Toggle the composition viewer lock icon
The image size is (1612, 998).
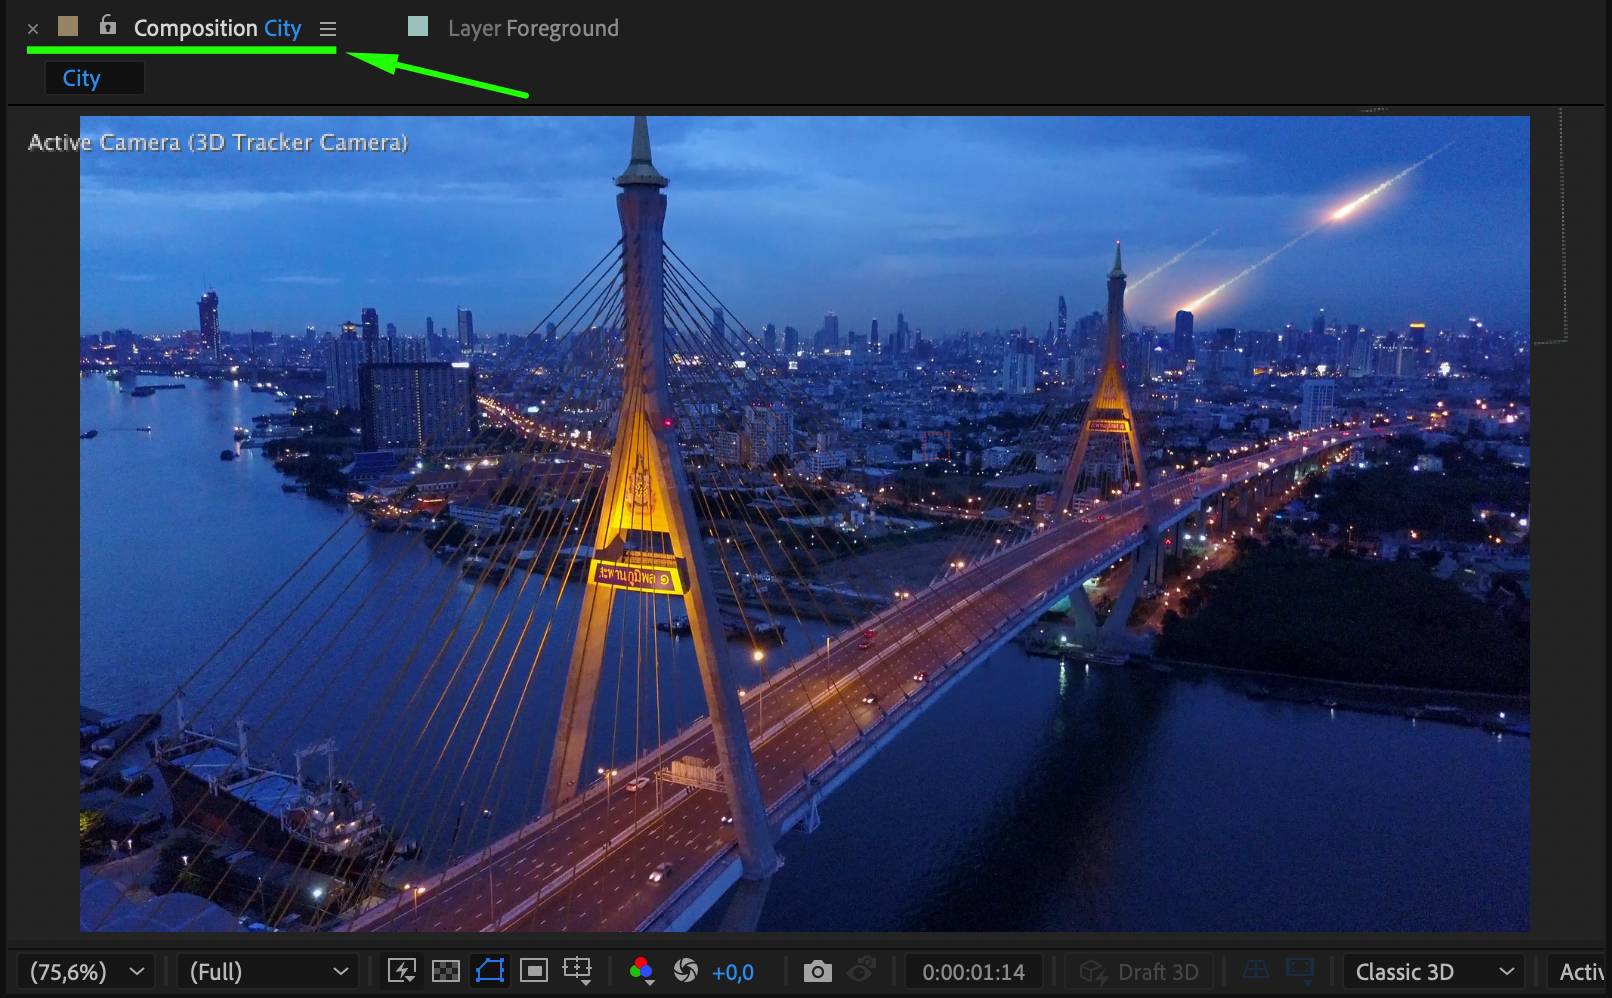click(x=108, y=26)
